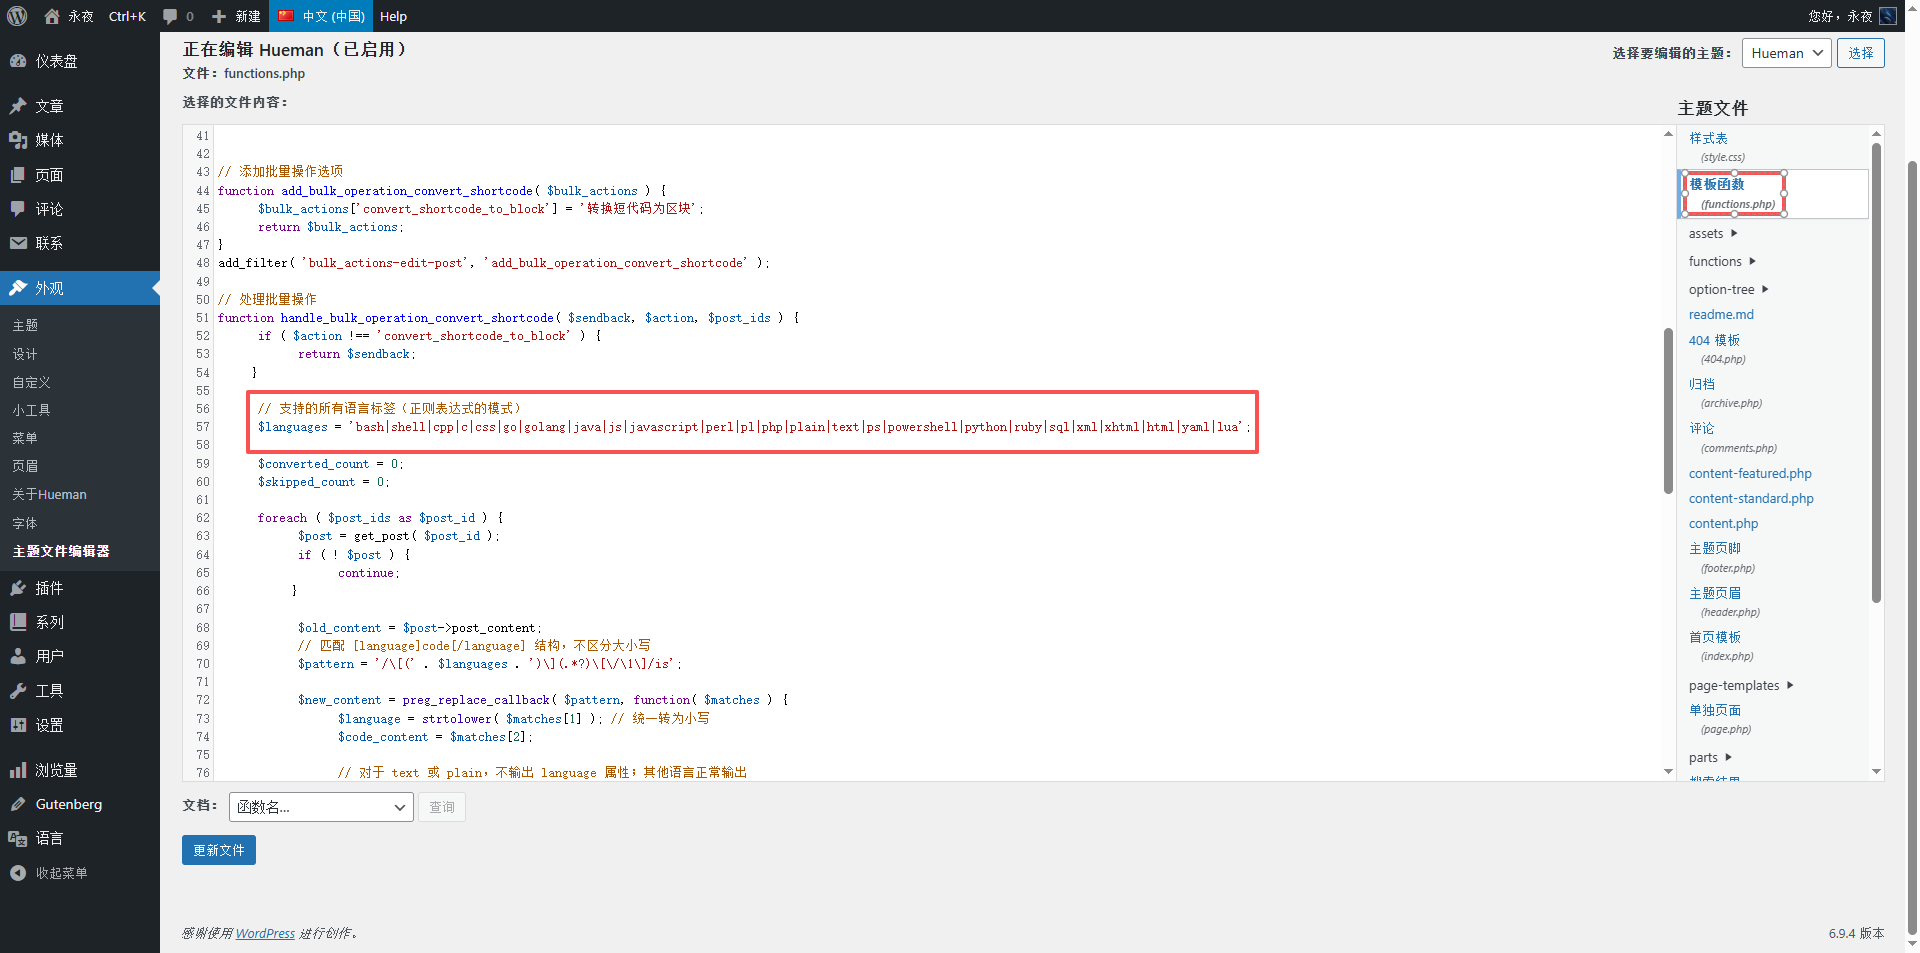Open 设置 settings icon
Image resolution: width=1920 pixels, height=953 pixels.
tap(18, 725)
